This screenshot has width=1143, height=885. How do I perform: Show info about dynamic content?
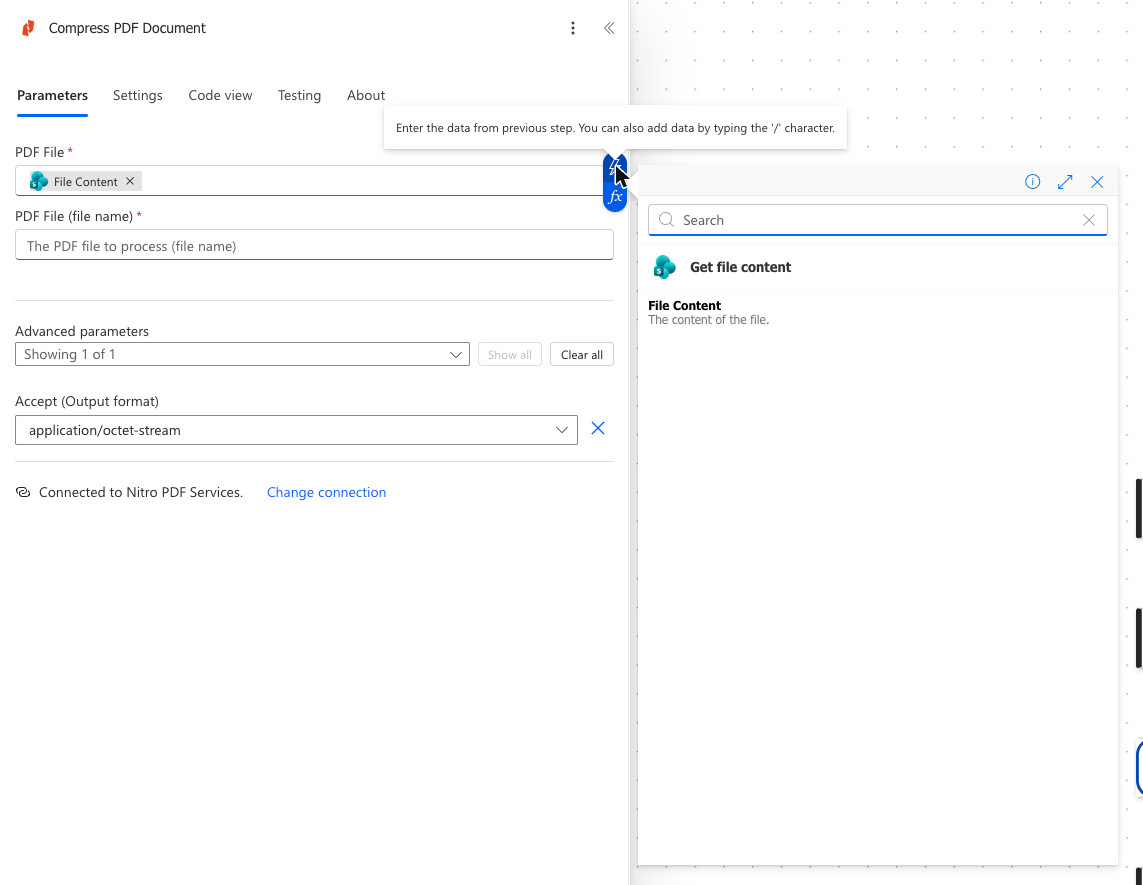[1032, 182]
